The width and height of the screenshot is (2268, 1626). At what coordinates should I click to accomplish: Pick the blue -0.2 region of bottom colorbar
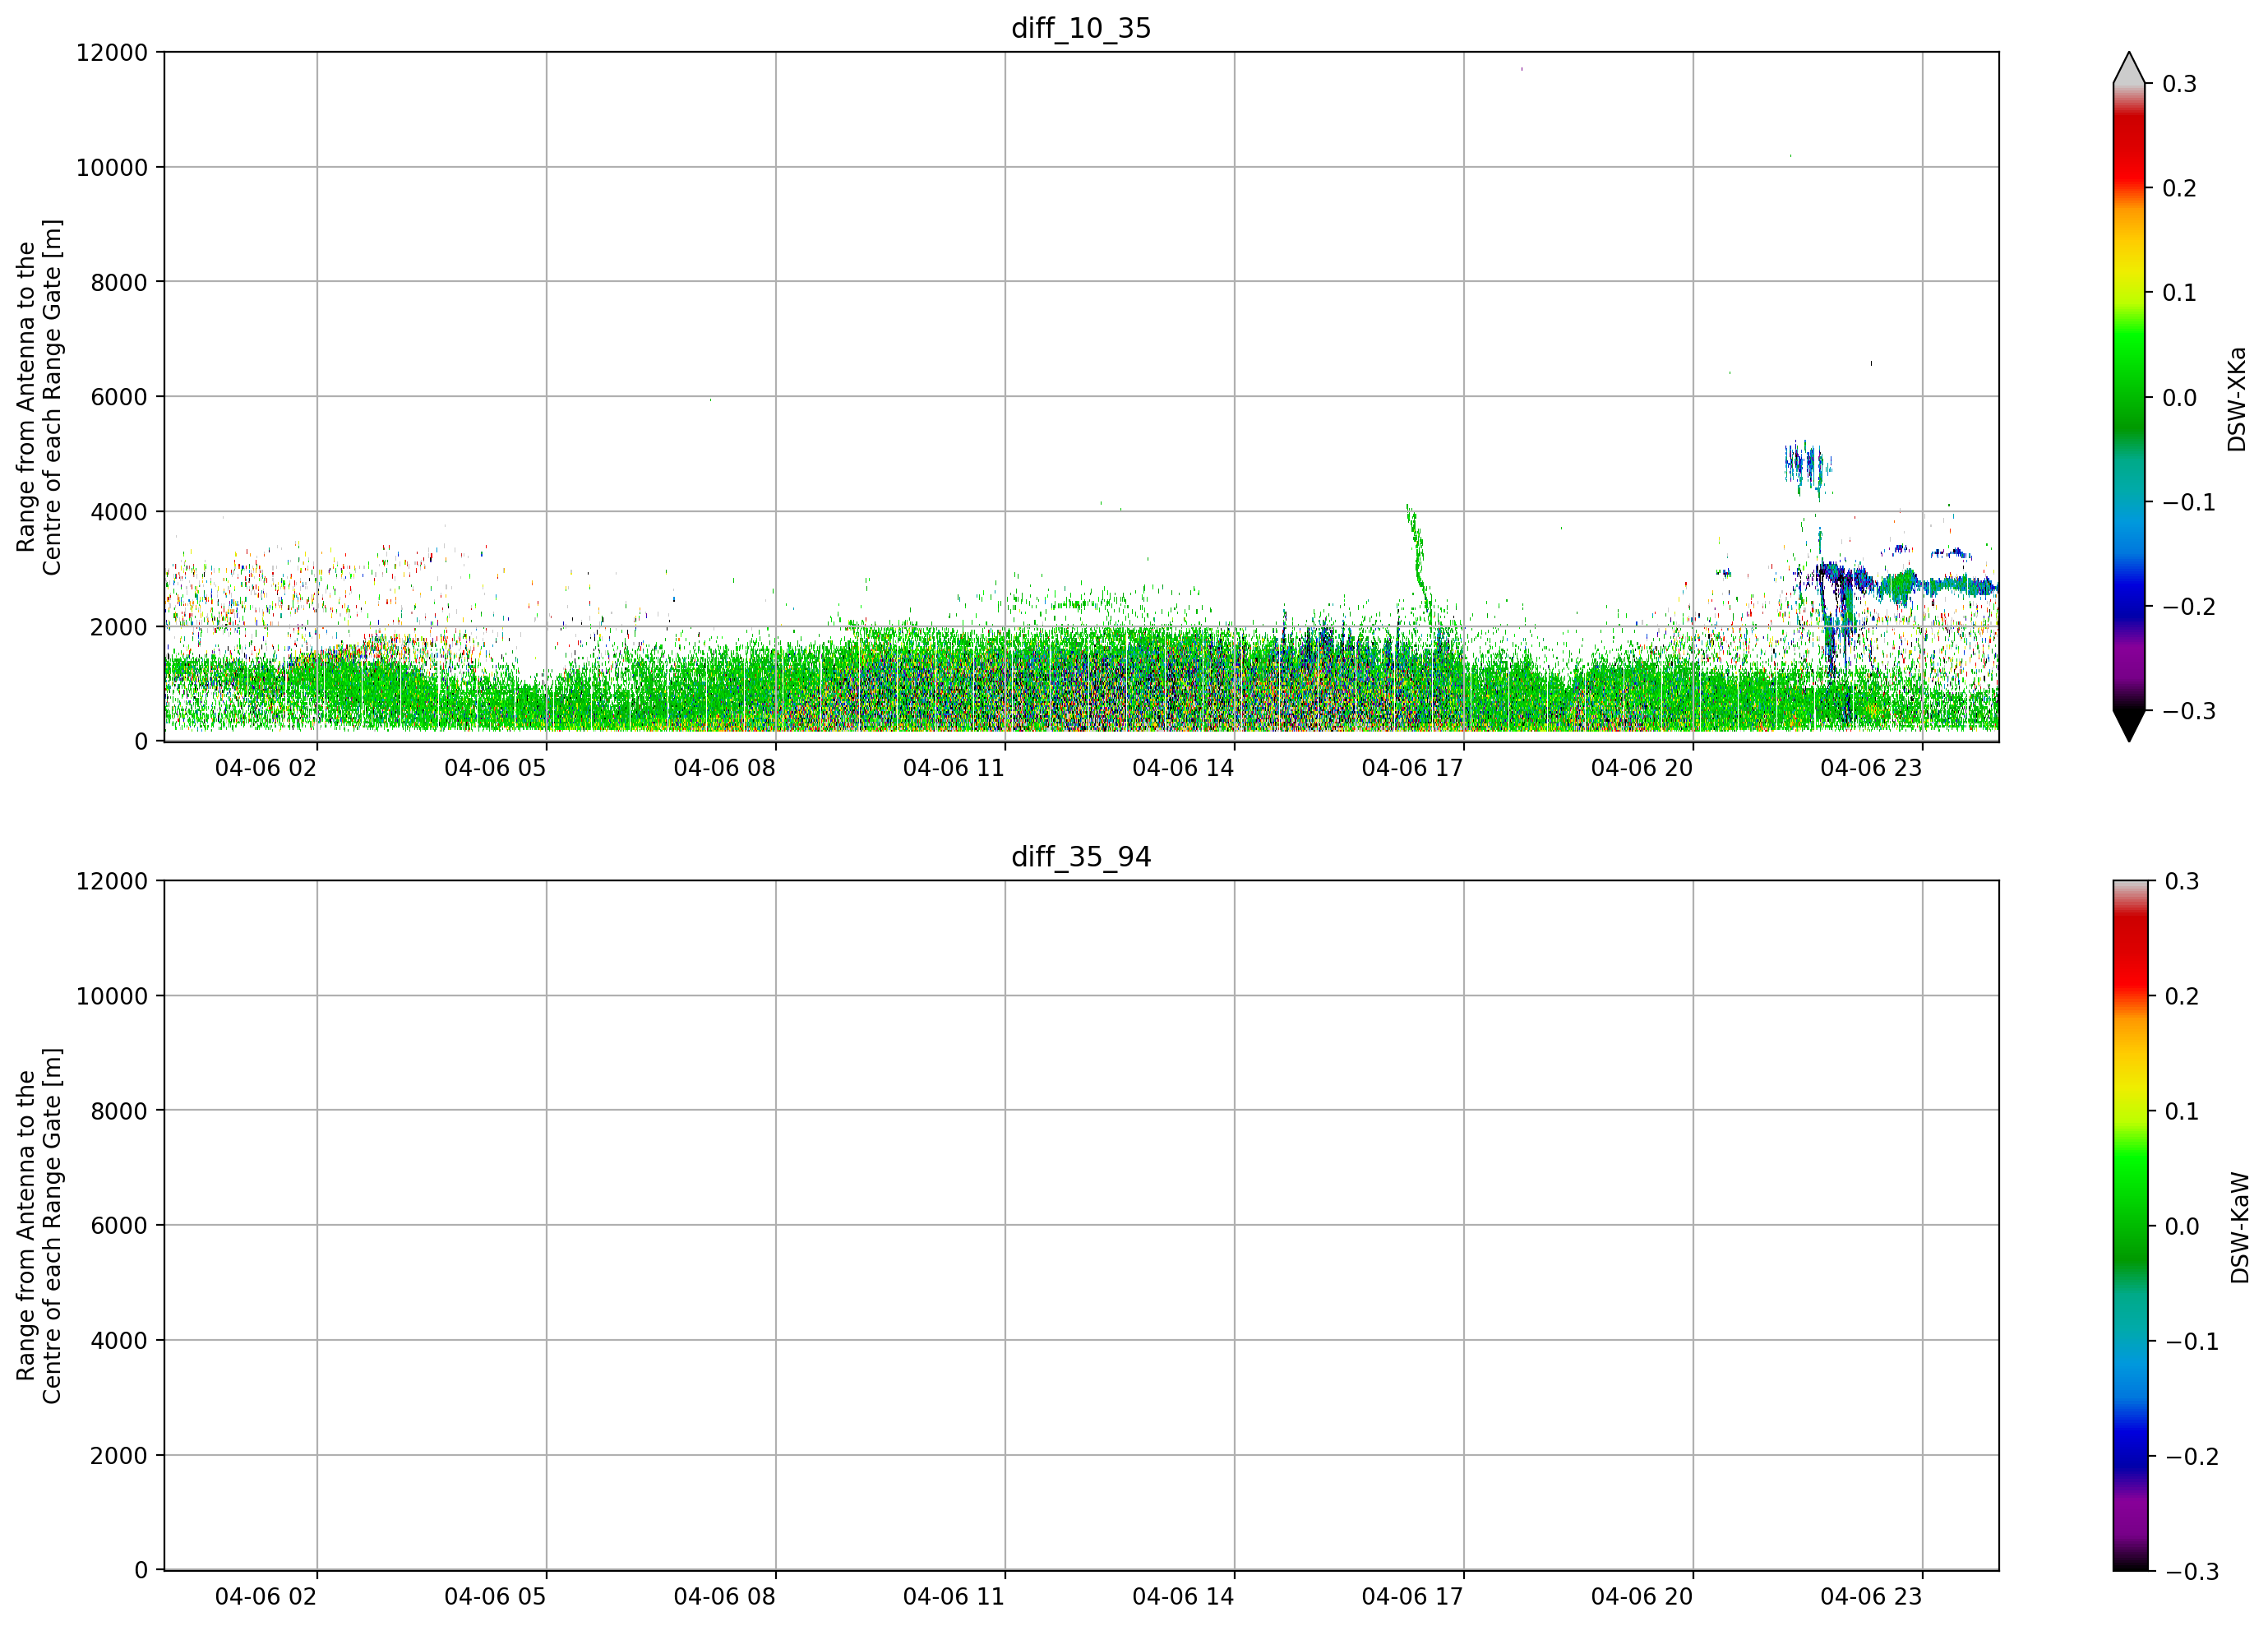coord(2129,1455)
